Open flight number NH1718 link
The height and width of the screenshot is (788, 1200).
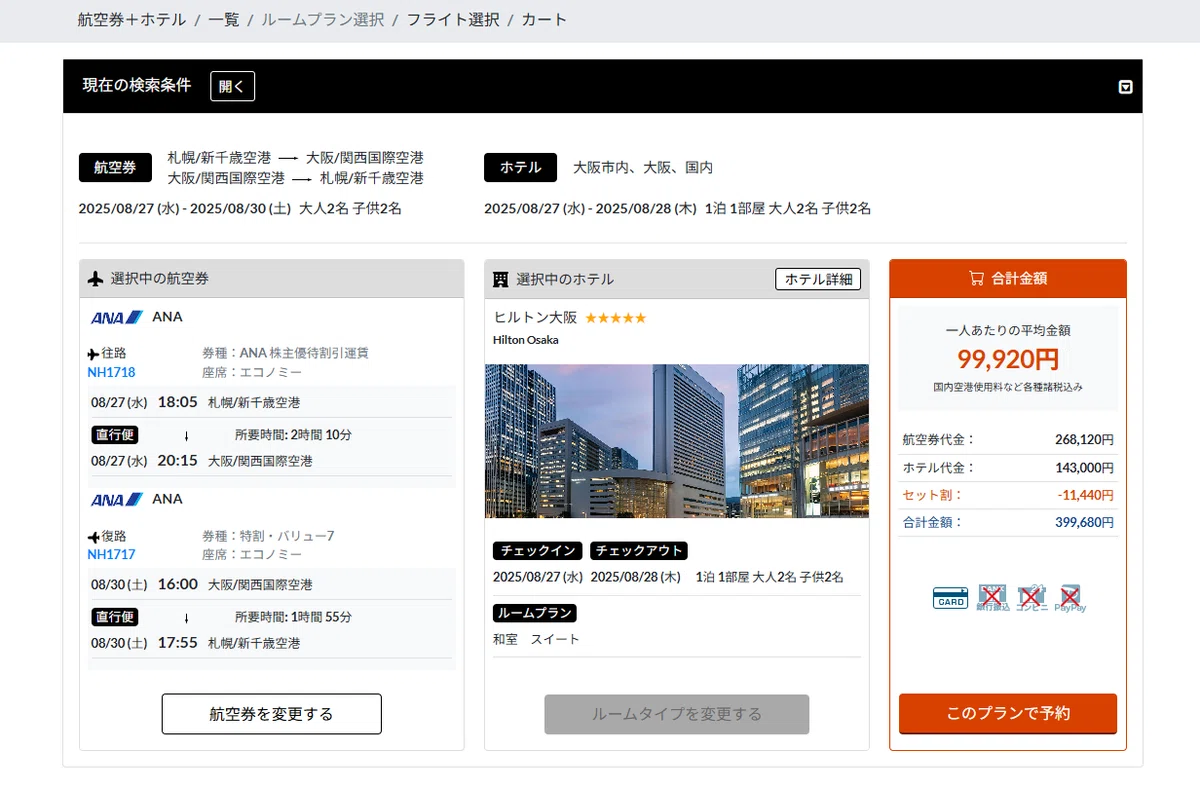click(x=111, y=372)
